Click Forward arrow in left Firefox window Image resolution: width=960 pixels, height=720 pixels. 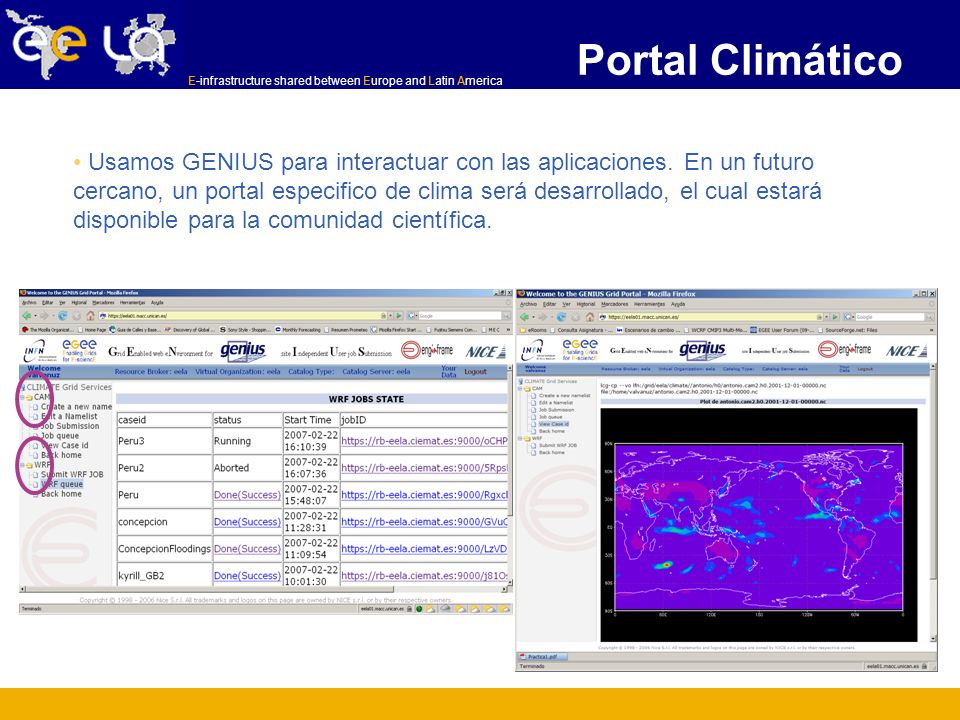pos(44,316)
